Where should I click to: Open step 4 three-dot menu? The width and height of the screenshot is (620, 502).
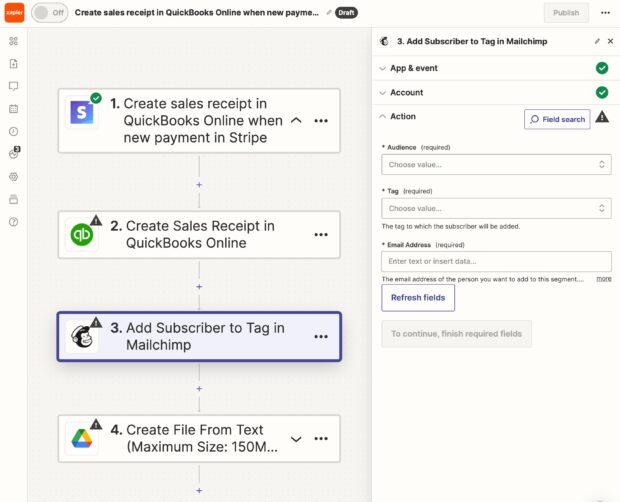pos(321,439)
